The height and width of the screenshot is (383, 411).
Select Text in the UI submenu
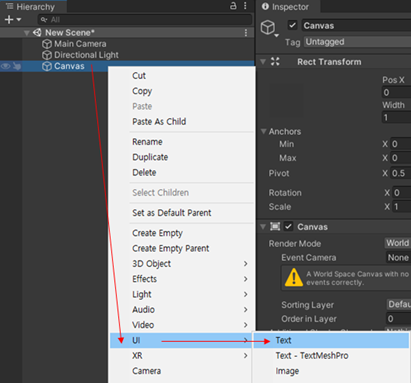[331, 340]
